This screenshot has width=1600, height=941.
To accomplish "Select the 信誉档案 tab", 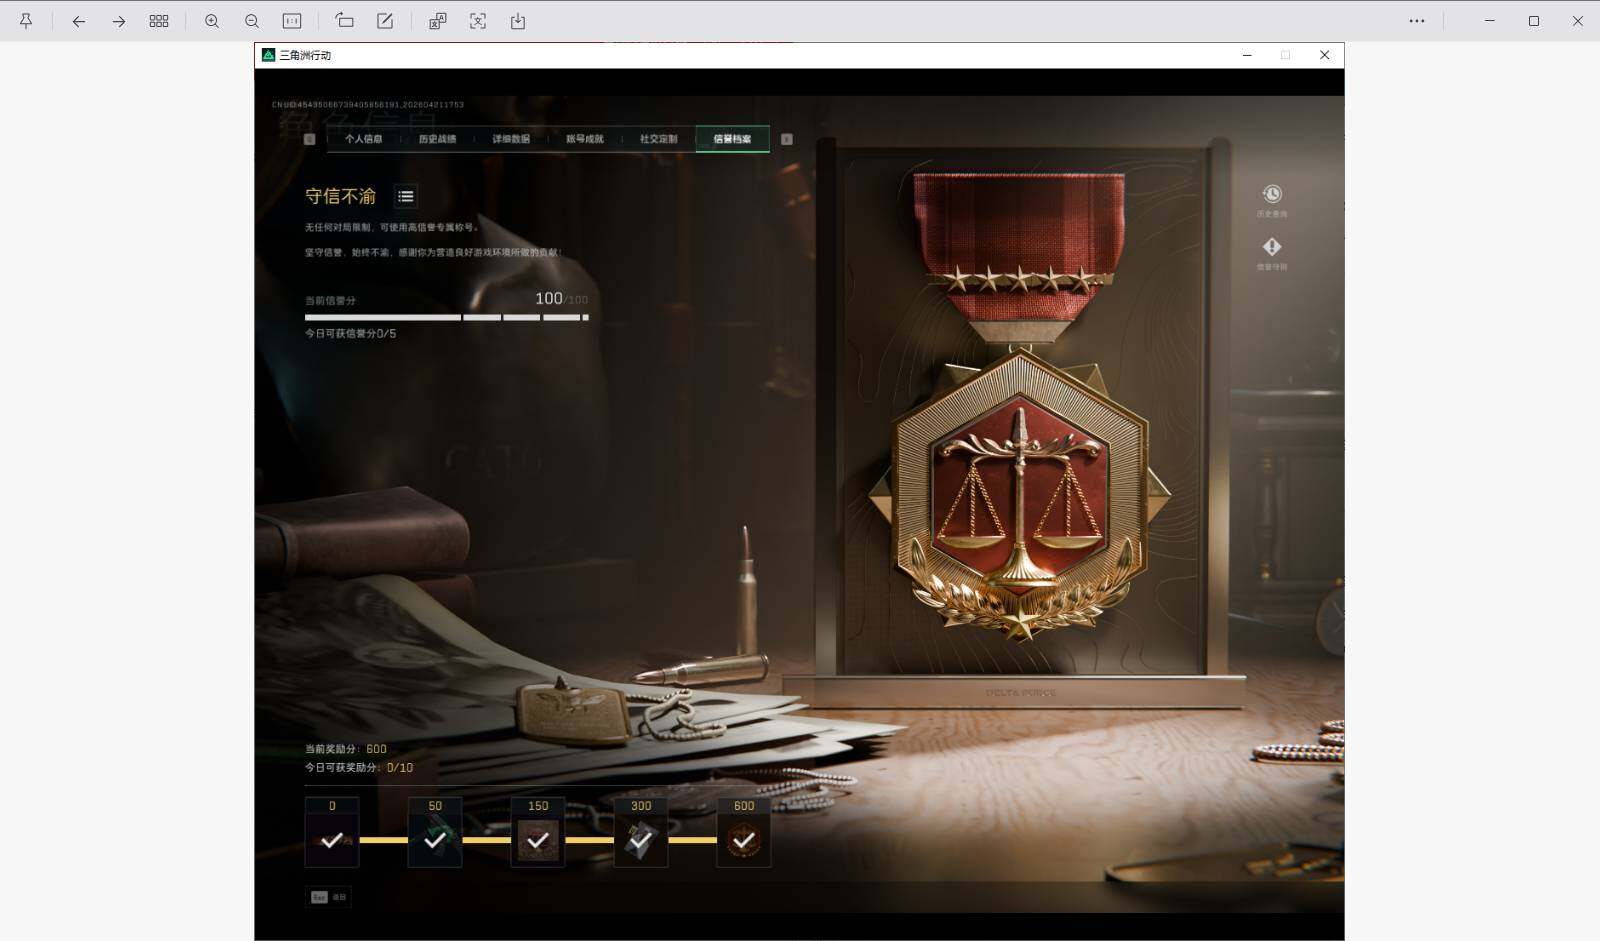I will [x=732, y=139].
